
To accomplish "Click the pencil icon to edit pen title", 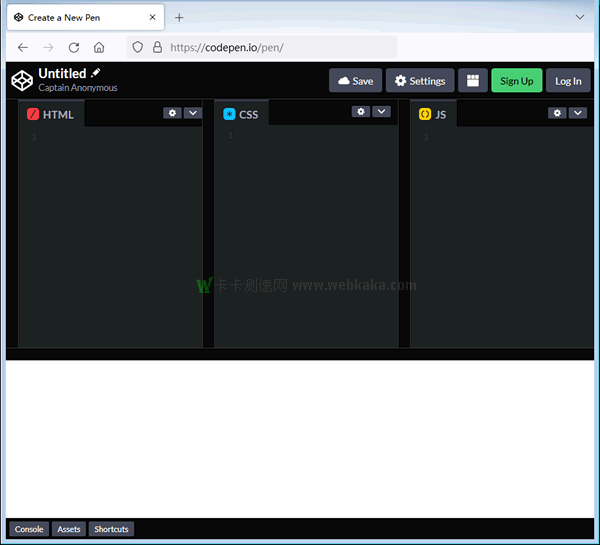I will tap(96, 73).
